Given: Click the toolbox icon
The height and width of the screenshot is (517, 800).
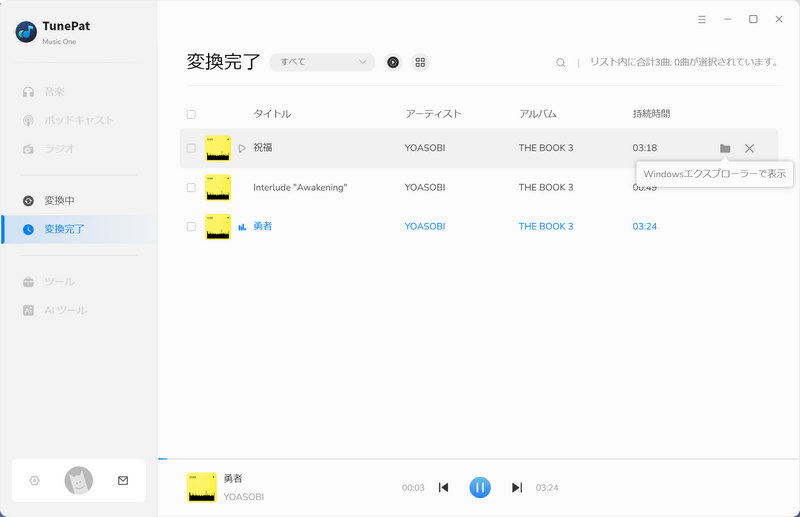Looking at the screenshot, I should click(29, 282).
